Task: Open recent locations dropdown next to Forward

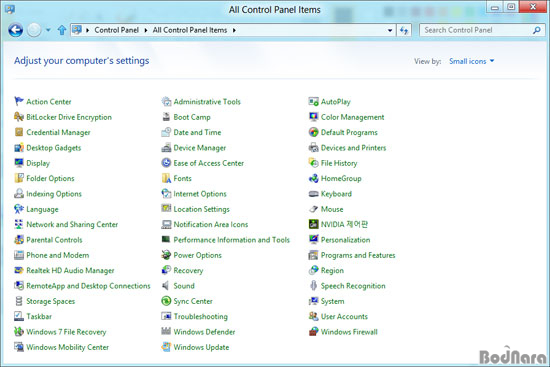Action: coord(48,30)
